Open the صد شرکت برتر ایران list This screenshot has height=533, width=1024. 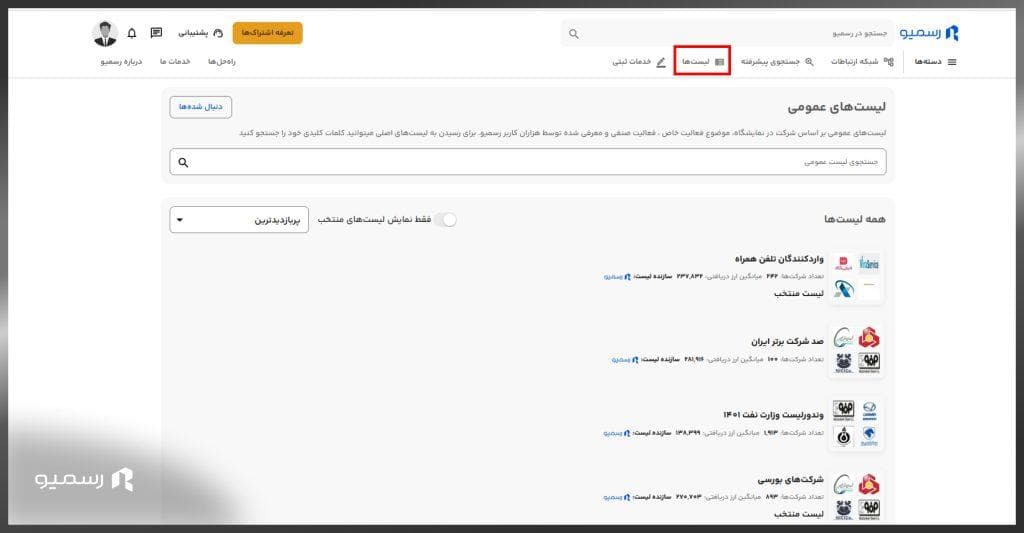(x=787, y=342)
